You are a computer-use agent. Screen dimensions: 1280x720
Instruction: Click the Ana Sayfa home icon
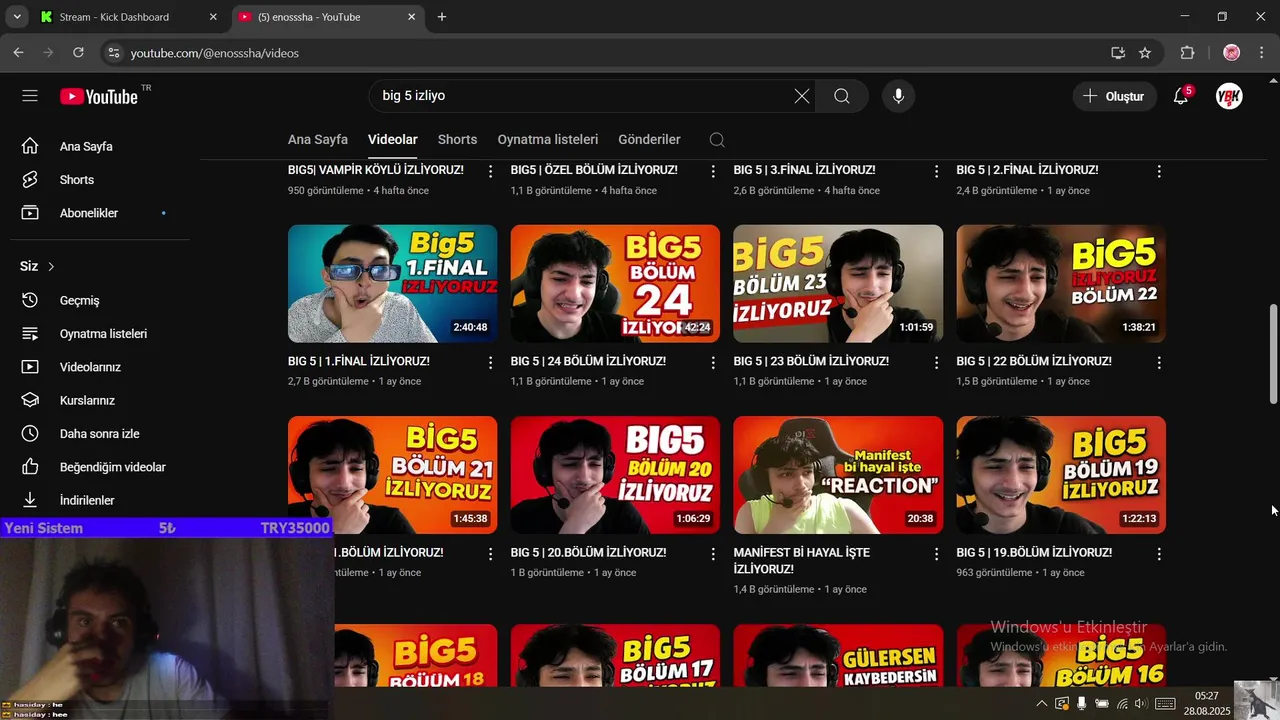(30, 146)
